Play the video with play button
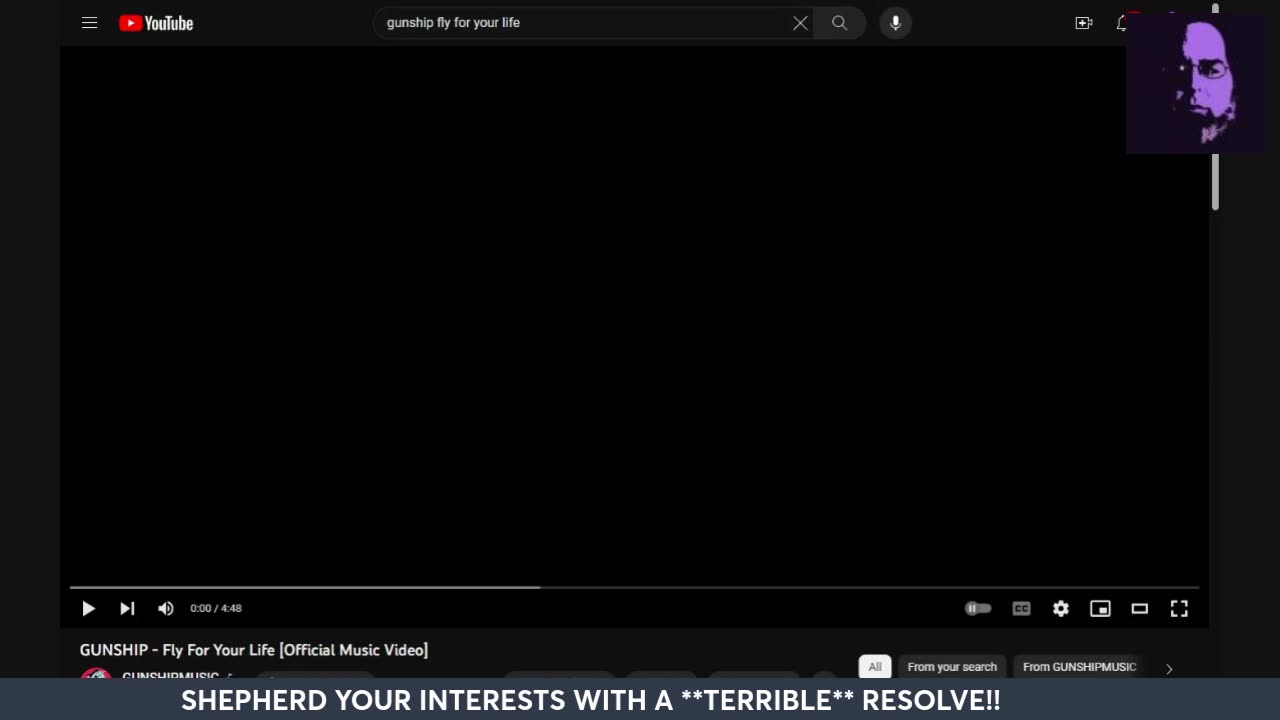This screenshot has height=720, width=1280. tap(88, 608)
